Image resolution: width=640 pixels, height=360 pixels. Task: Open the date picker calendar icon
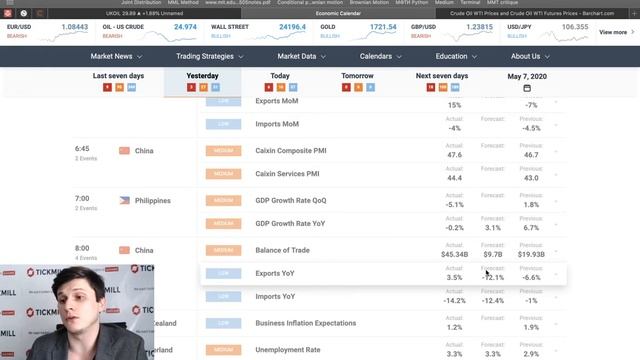527,88
